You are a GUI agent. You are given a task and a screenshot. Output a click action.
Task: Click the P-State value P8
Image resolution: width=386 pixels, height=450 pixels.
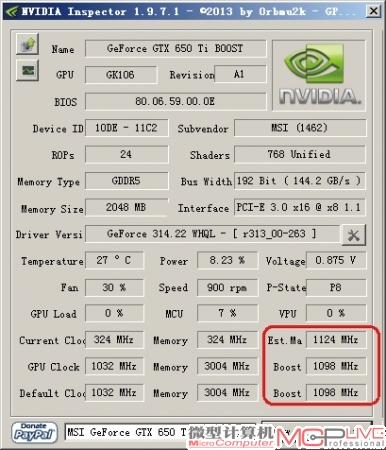coord(336,287)
